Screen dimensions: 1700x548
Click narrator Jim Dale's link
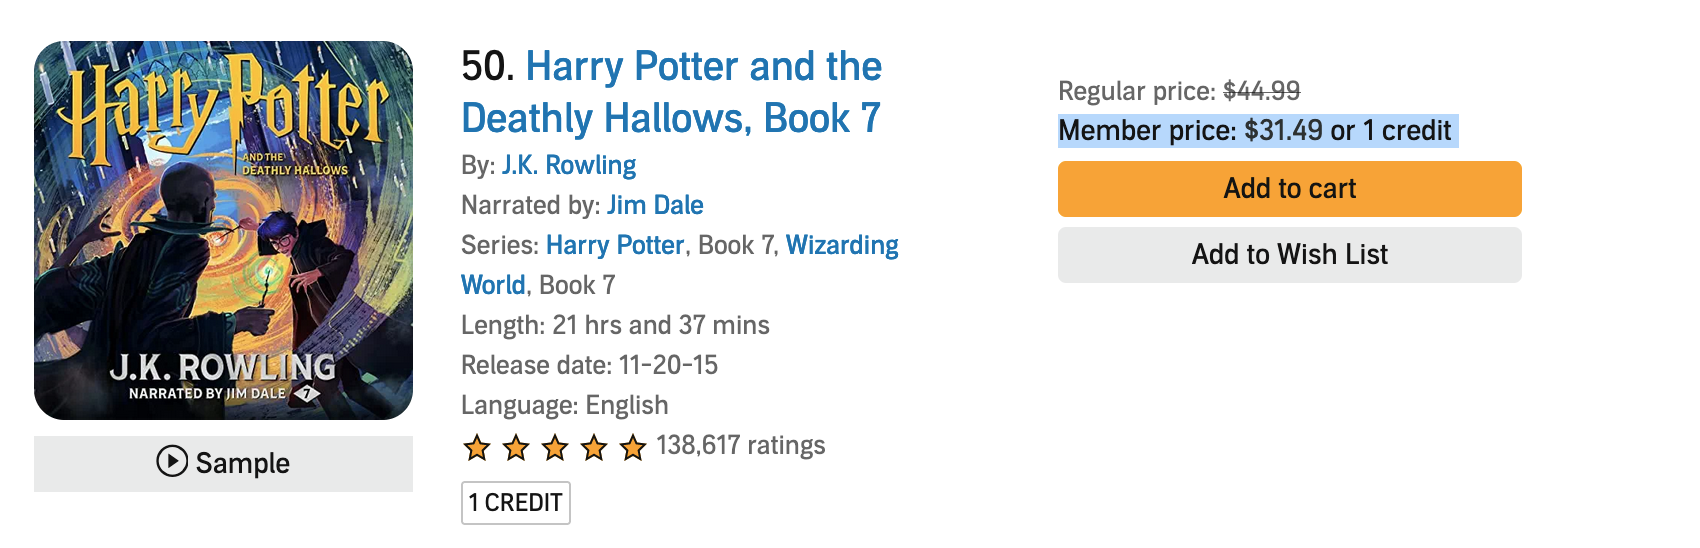pos(654,205)
